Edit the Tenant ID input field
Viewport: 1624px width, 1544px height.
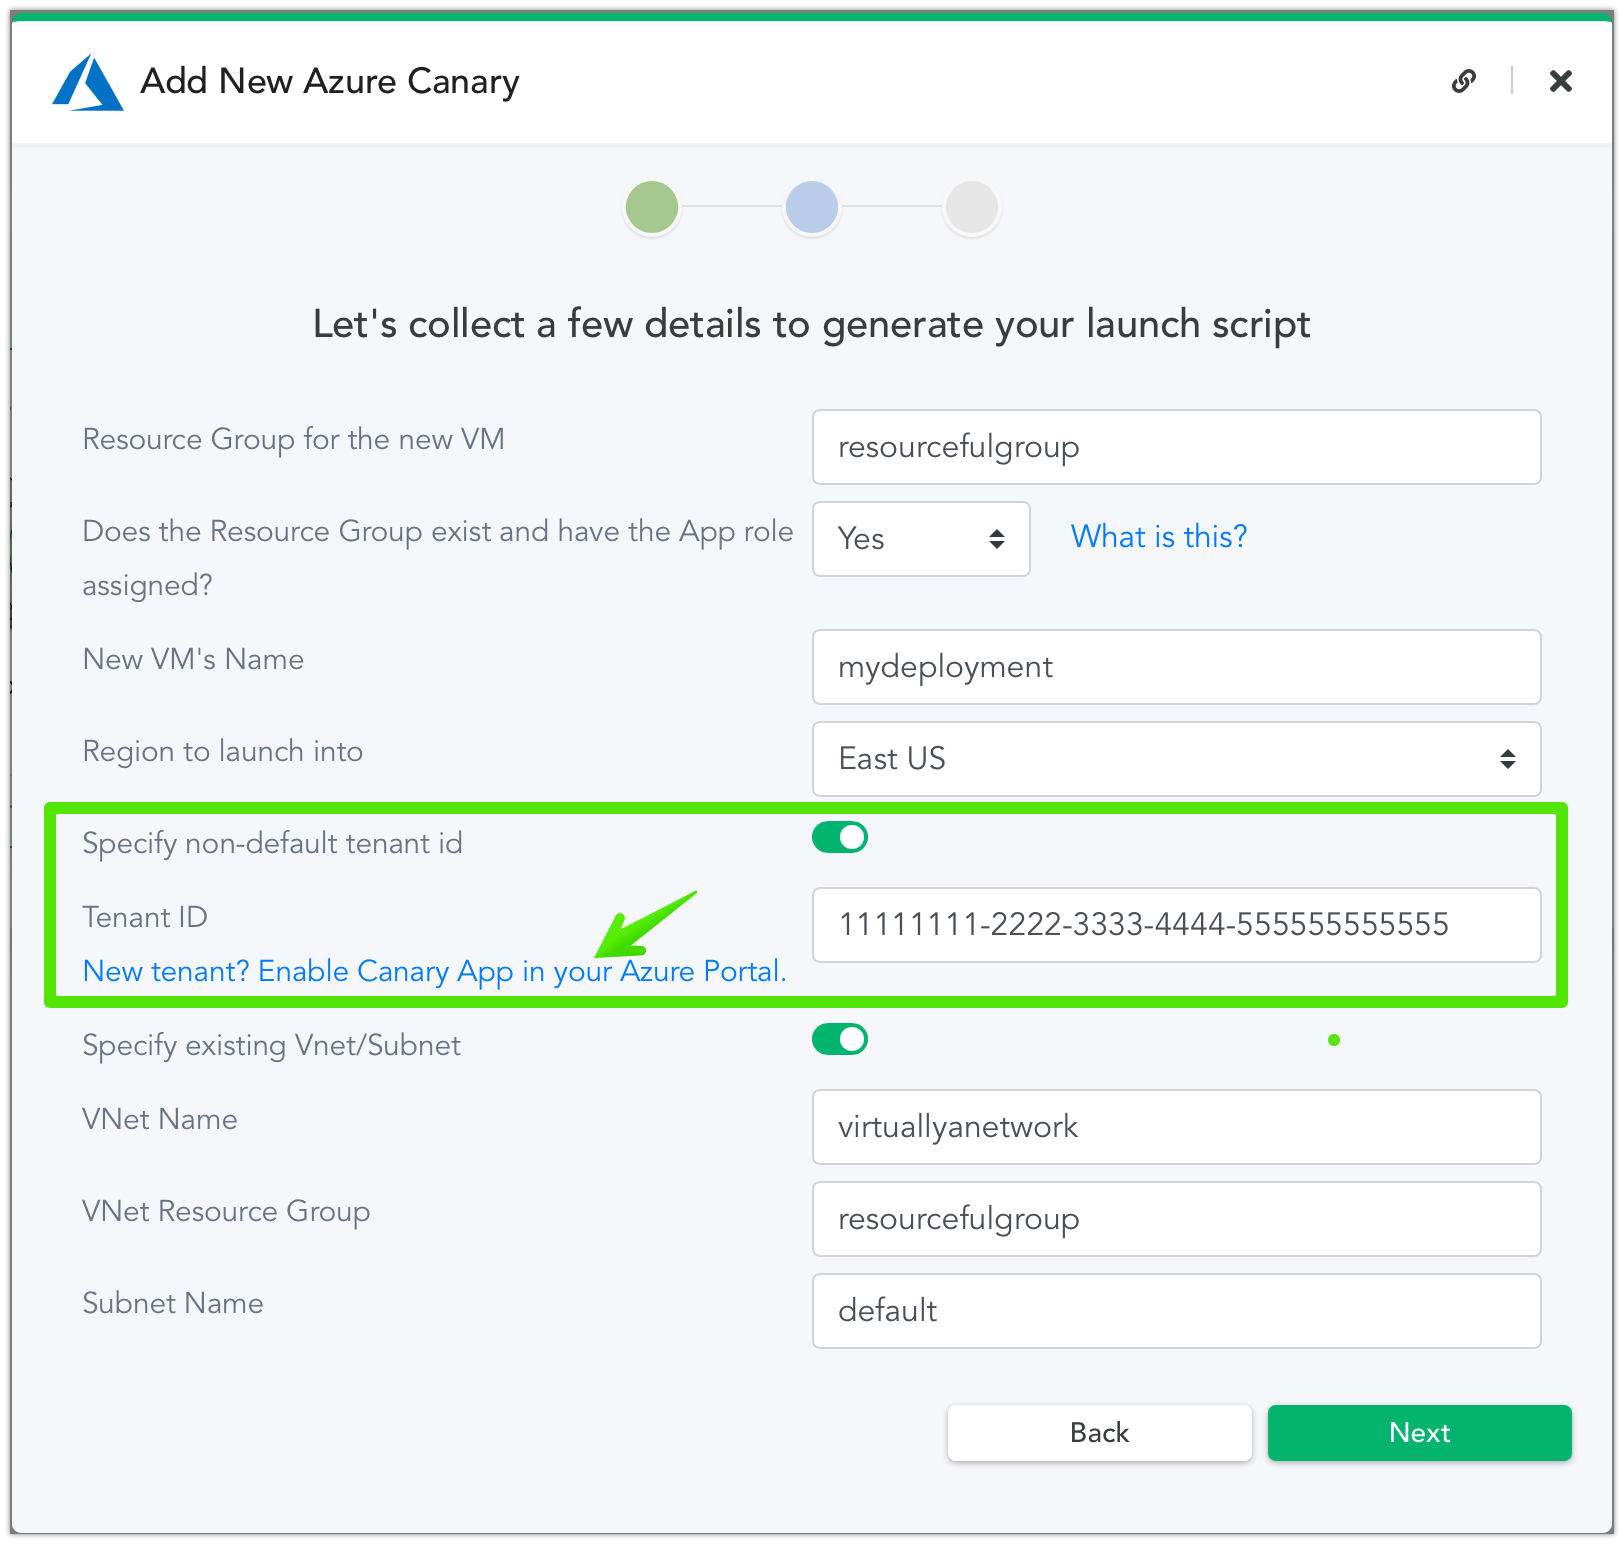[1176, 925]
